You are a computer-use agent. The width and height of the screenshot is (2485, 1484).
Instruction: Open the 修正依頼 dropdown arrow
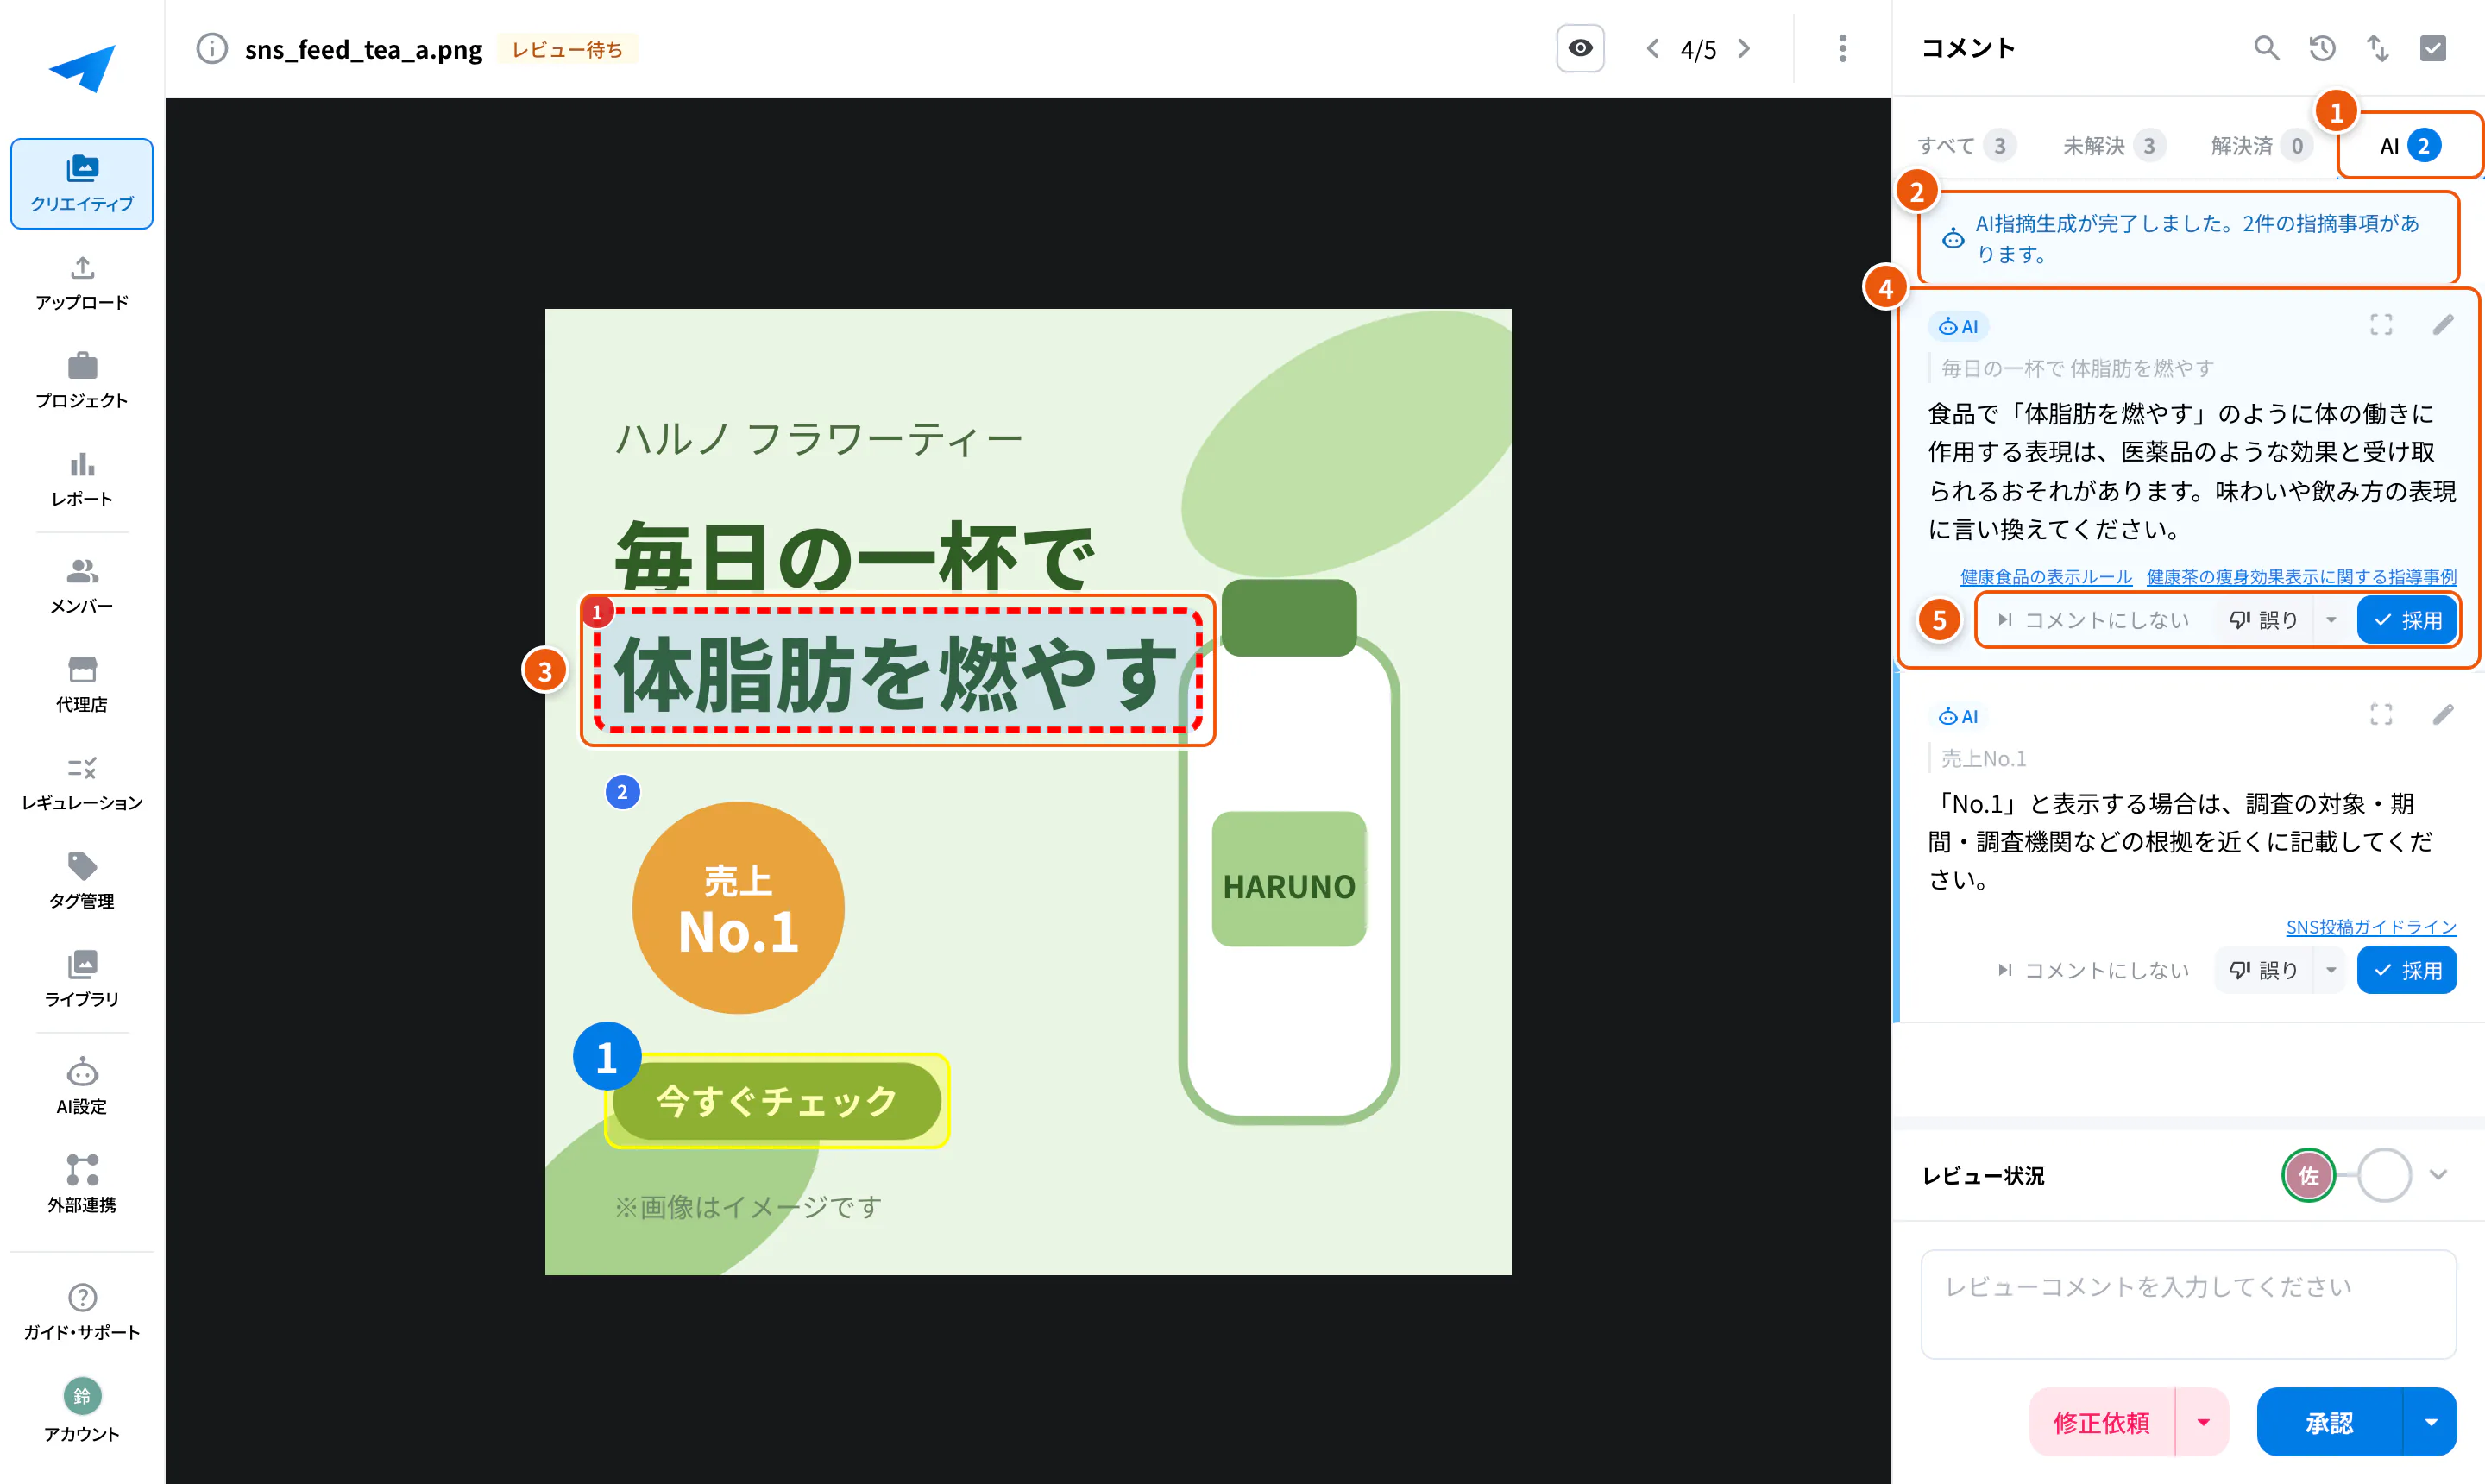(2203, 1422)
